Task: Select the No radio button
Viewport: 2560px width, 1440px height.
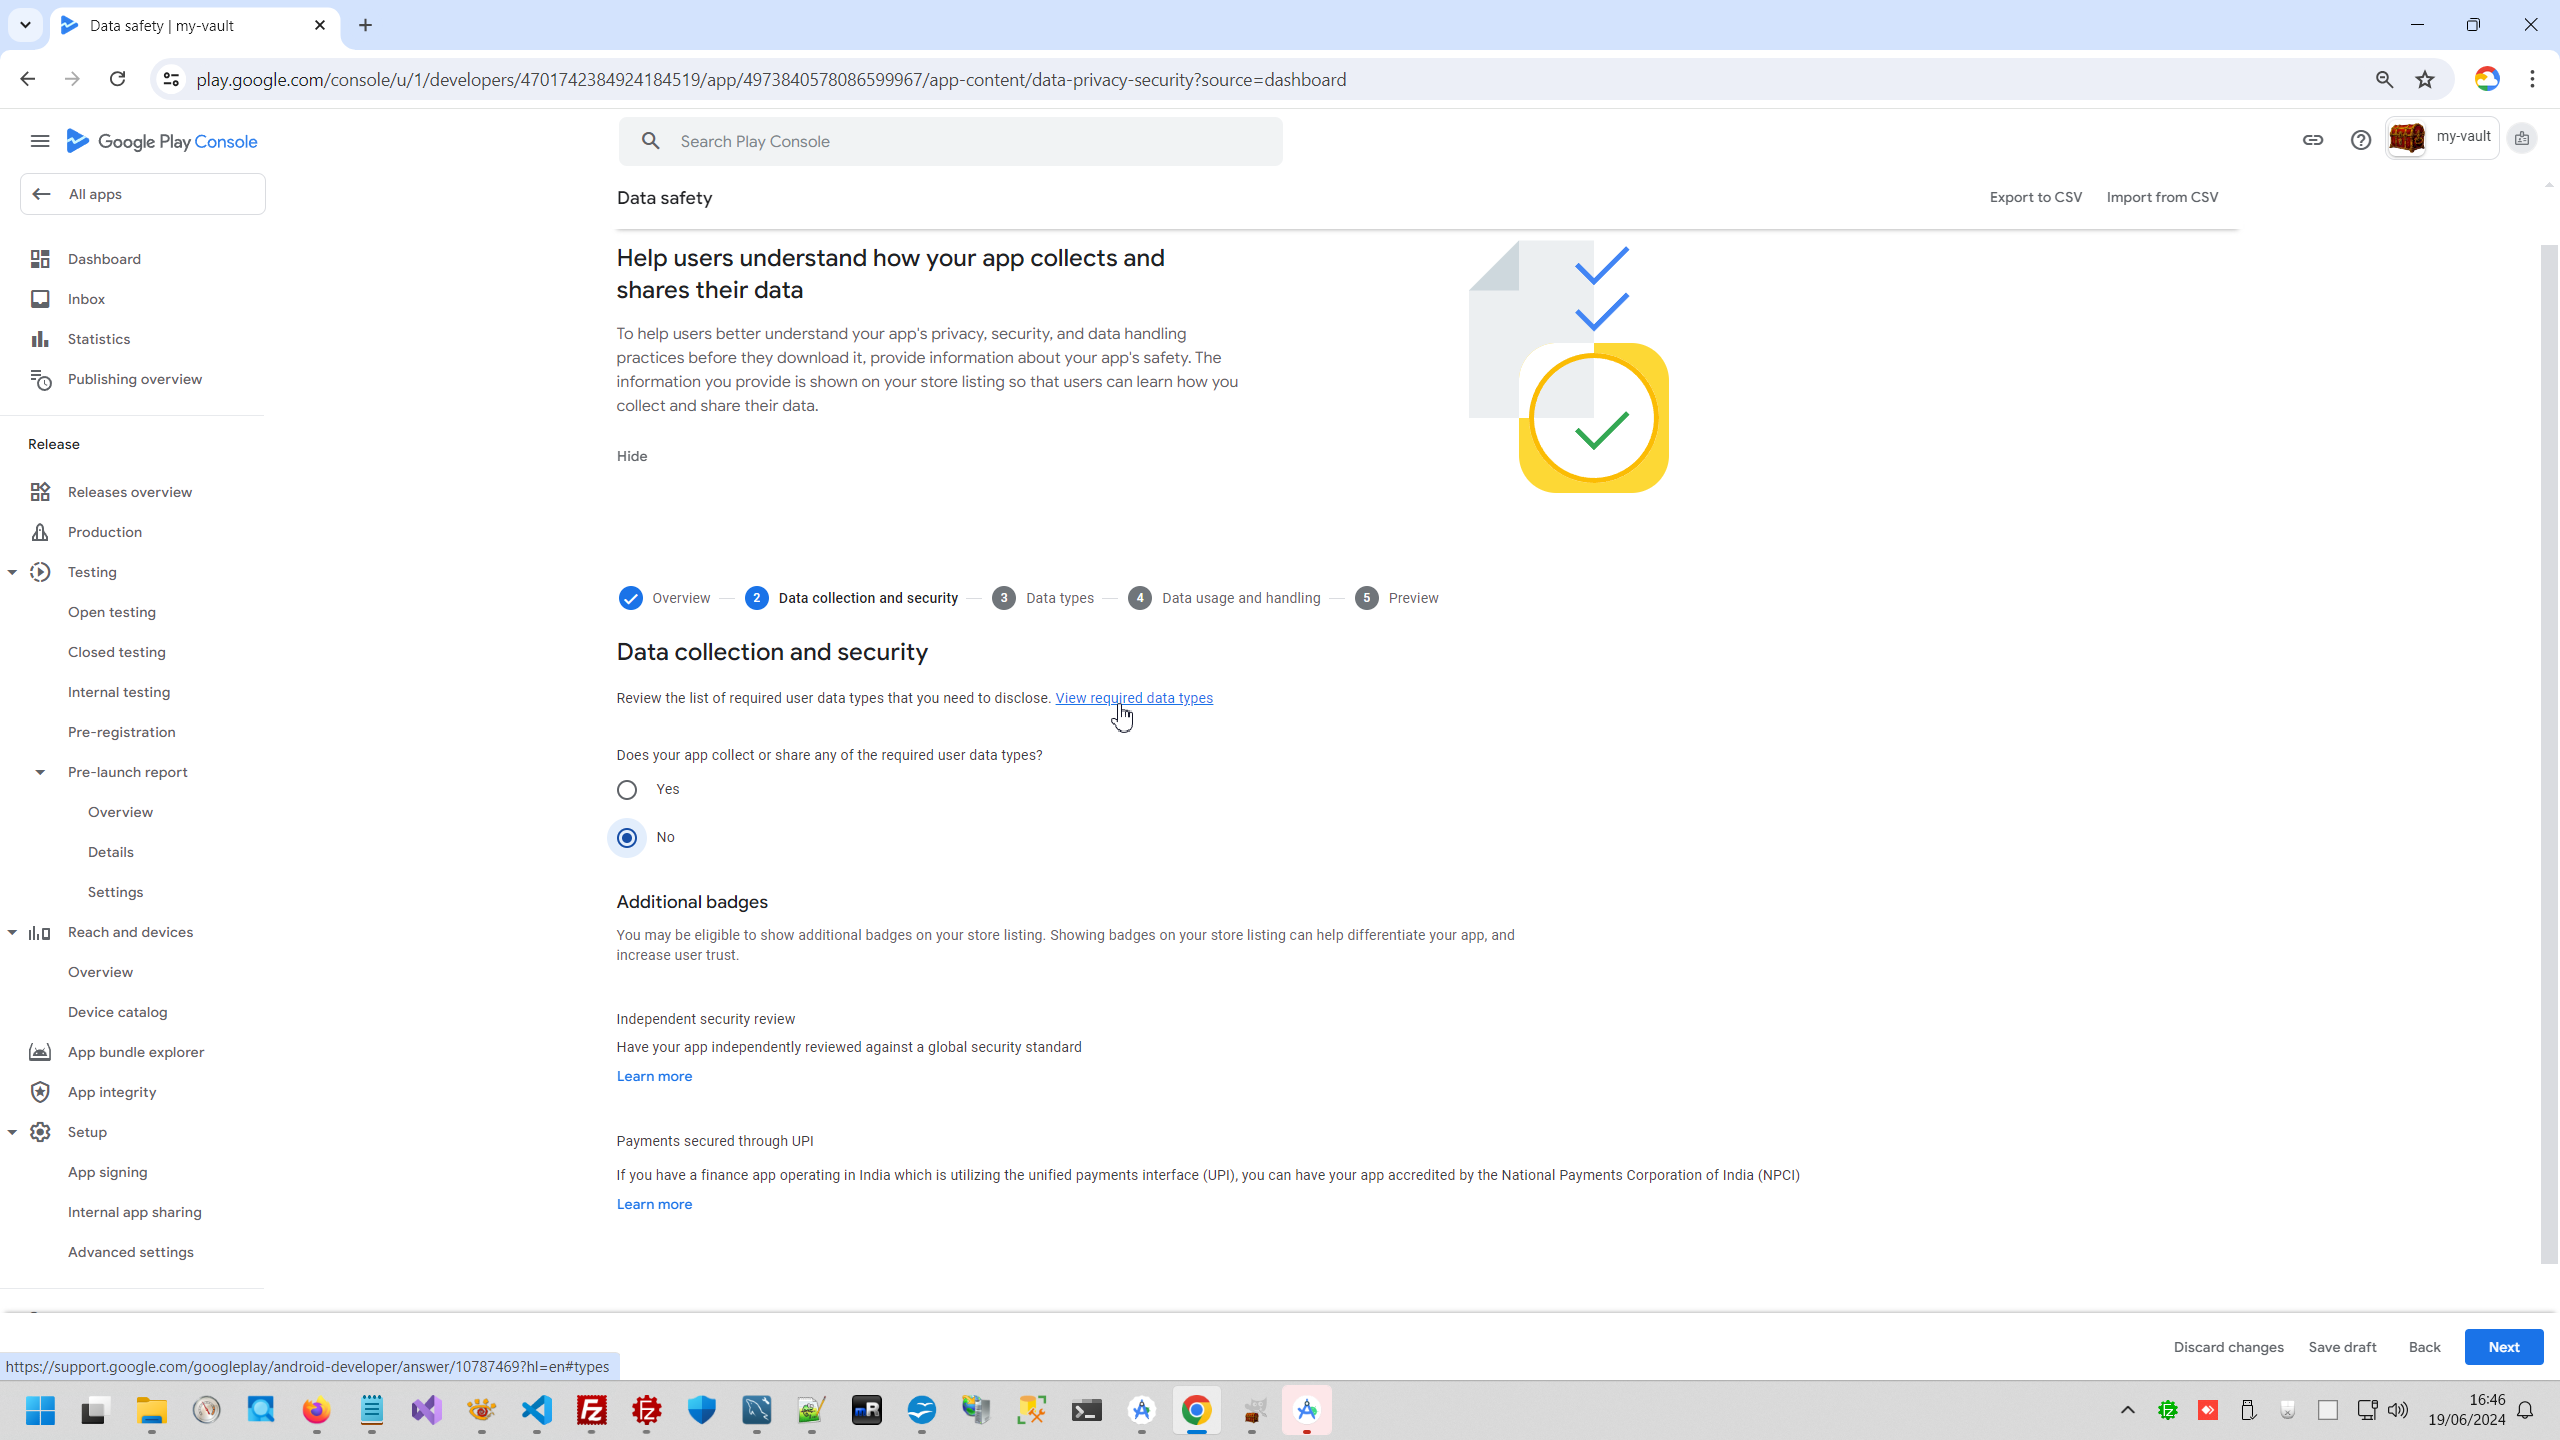Action: (627, 838)
